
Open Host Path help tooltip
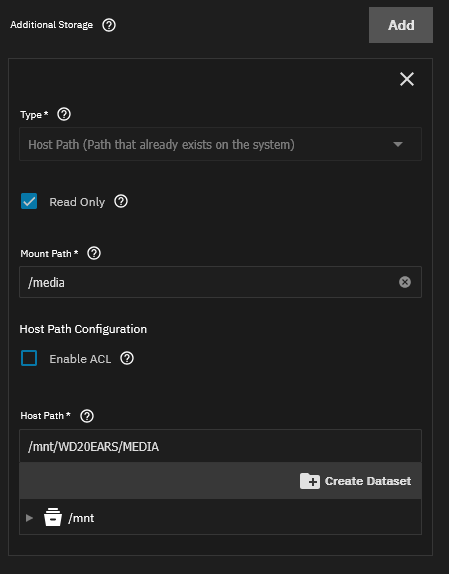87,416
